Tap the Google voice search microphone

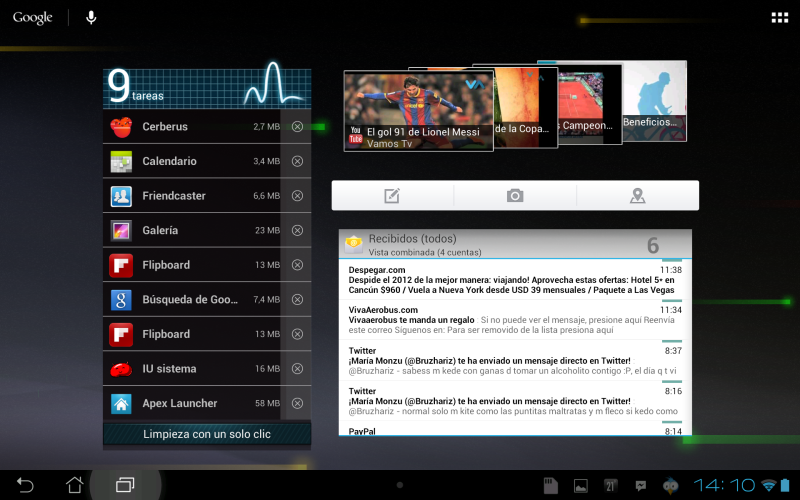(x=91, y=18)
